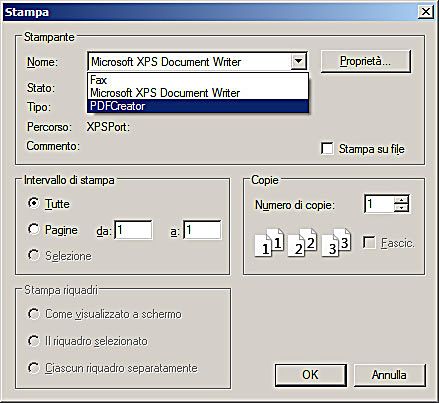Screen dimensions: 439x403
Task: Click the Numero di copie field
Action: pyautogui.click(x=379, y=204)
